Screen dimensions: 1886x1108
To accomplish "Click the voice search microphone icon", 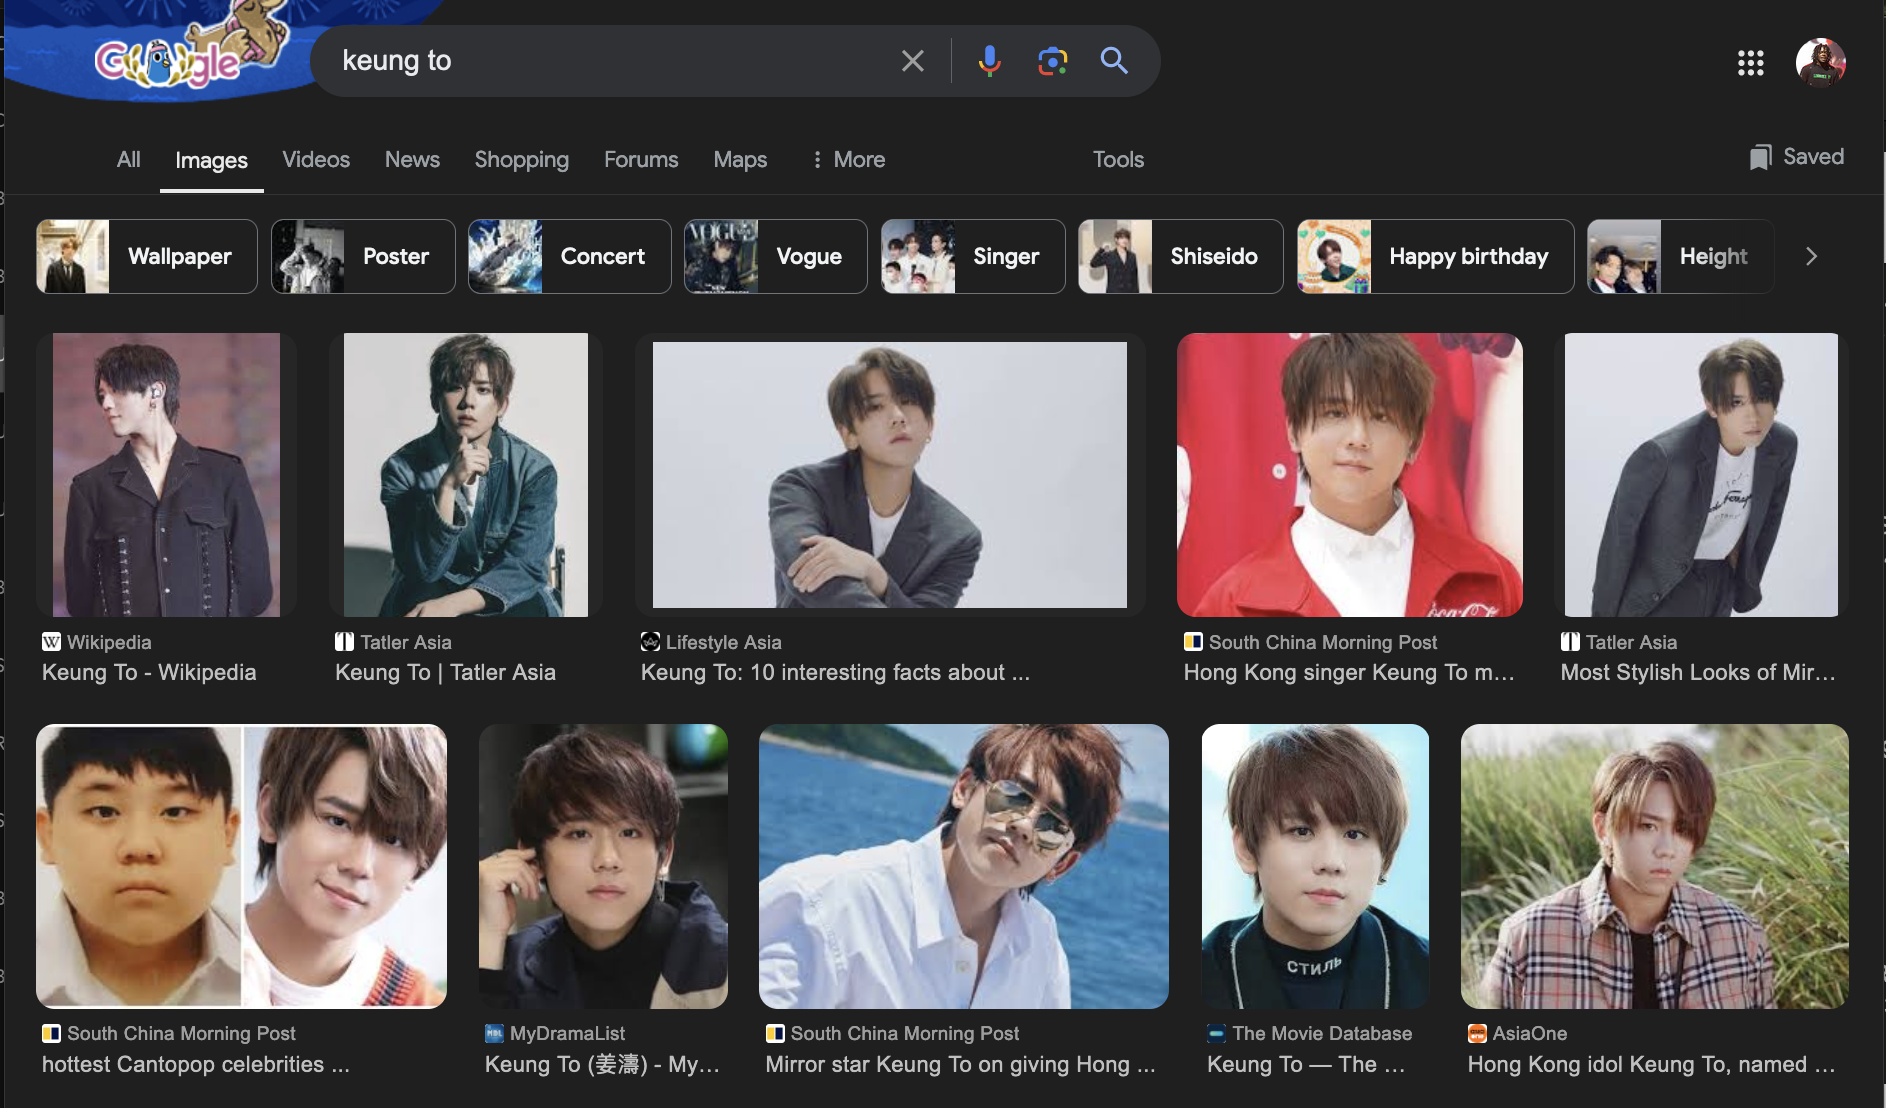I will tap(989, 61).
